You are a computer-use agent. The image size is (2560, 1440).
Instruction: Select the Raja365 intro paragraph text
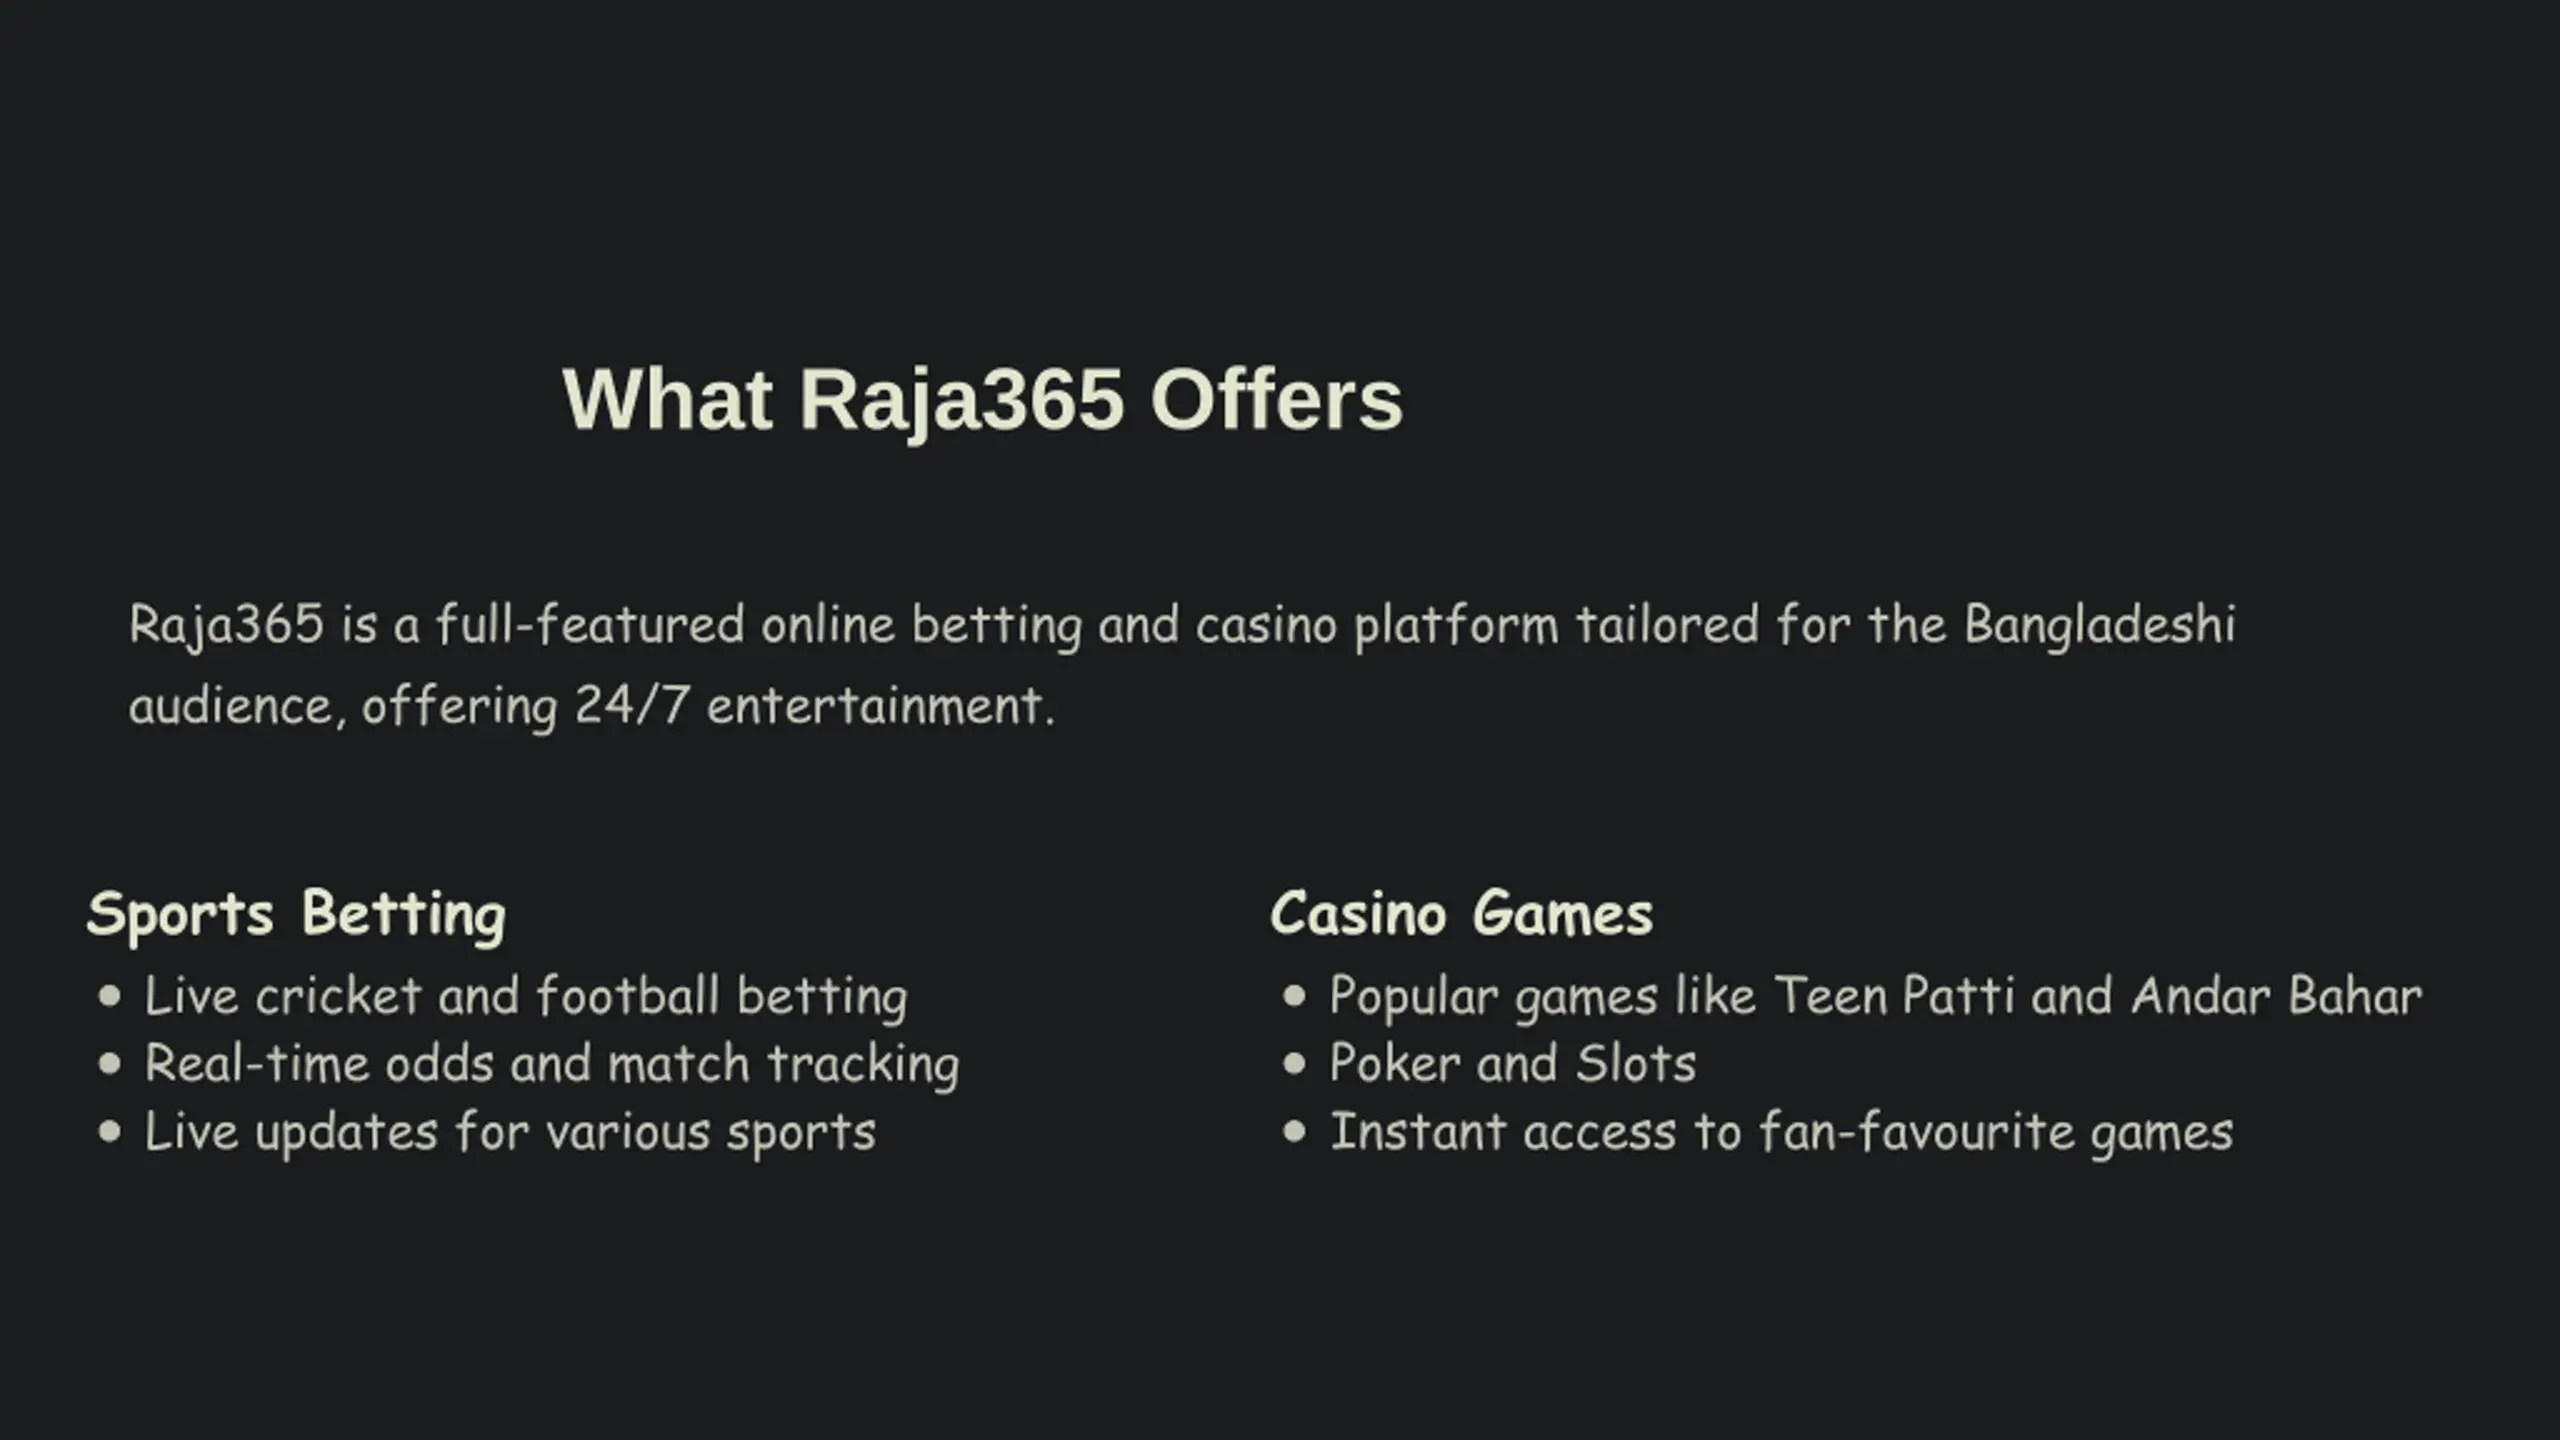1182,665
